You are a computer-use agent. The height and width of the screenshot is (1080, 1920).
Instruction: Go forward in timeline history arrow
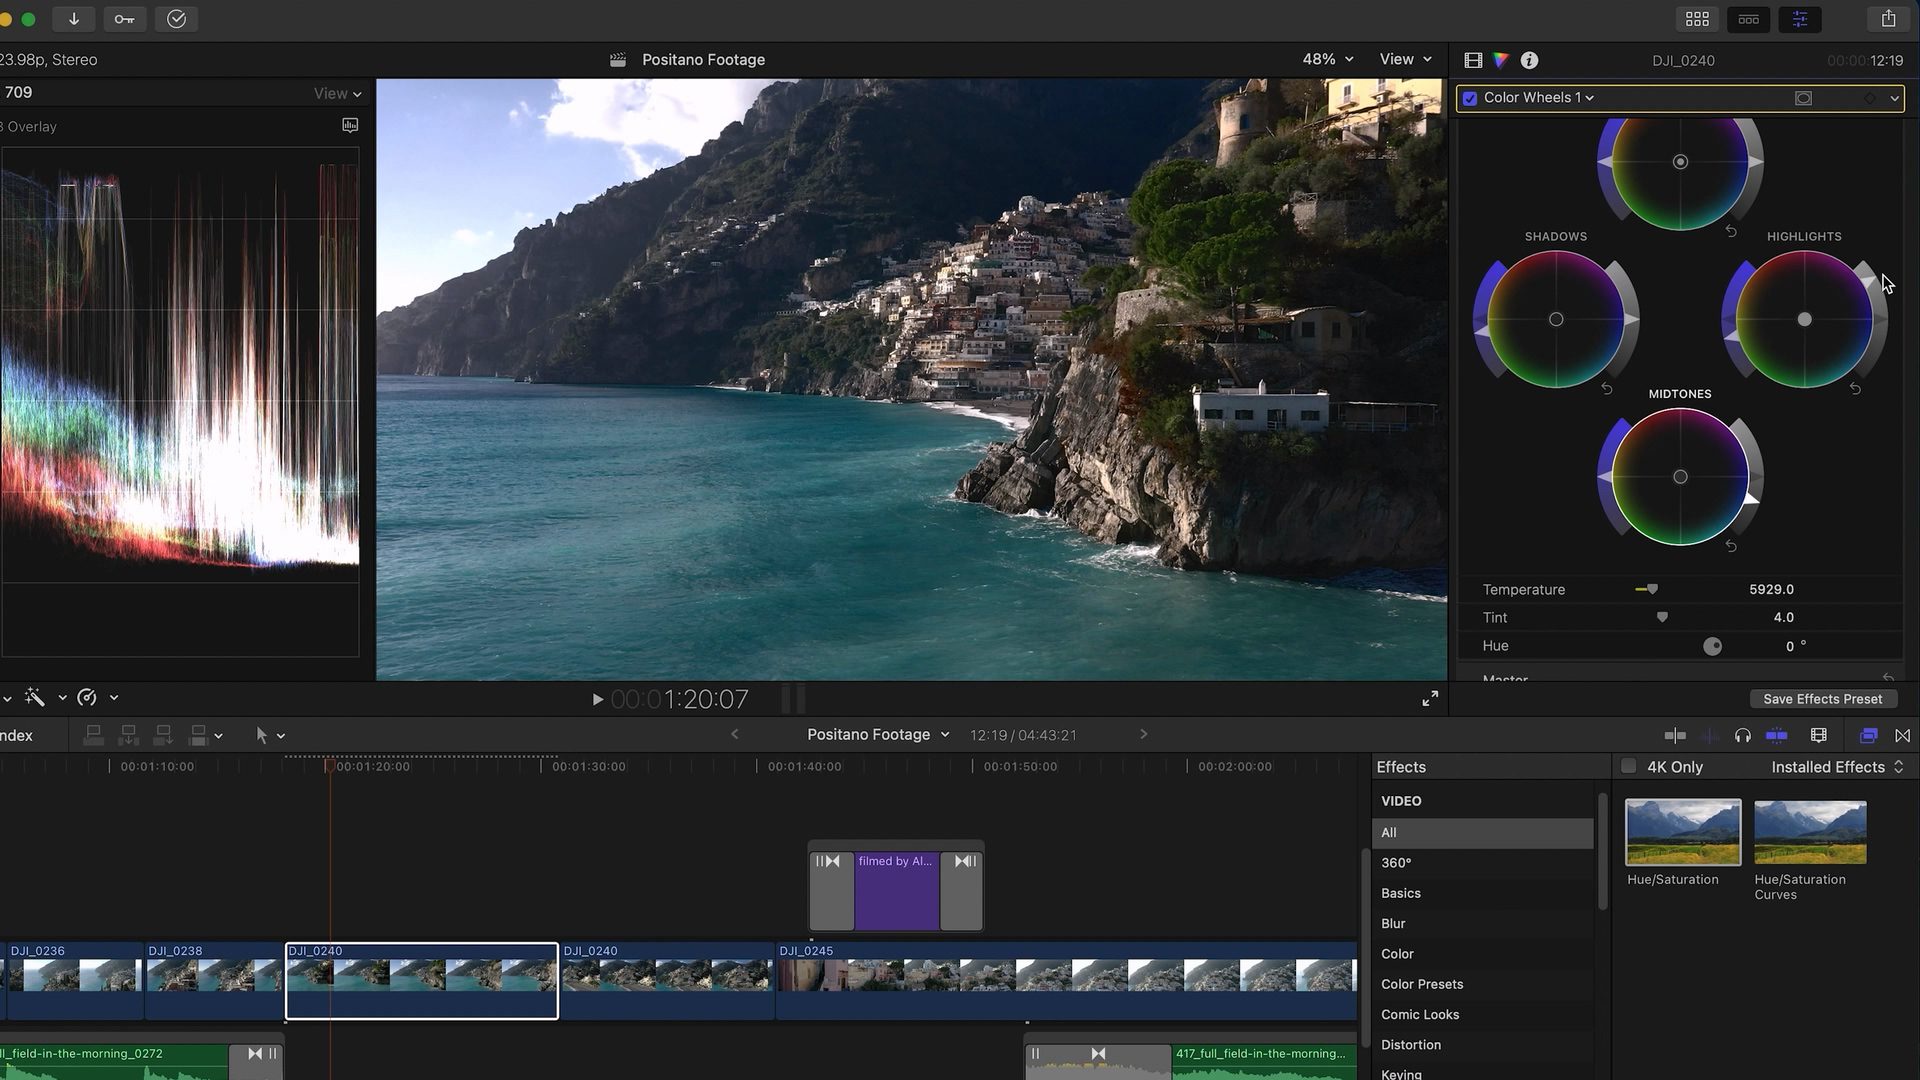[1143, 734]
